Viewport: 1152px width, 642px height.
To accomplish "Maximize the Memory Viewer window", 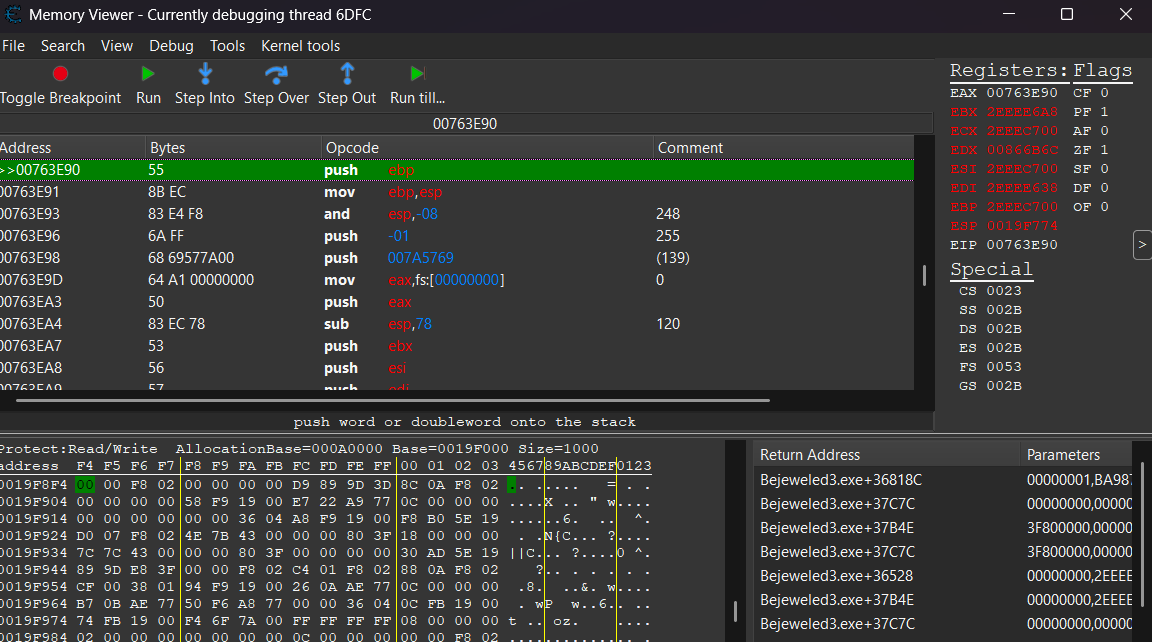I will pyautogui.click(x=1066, y=15).
